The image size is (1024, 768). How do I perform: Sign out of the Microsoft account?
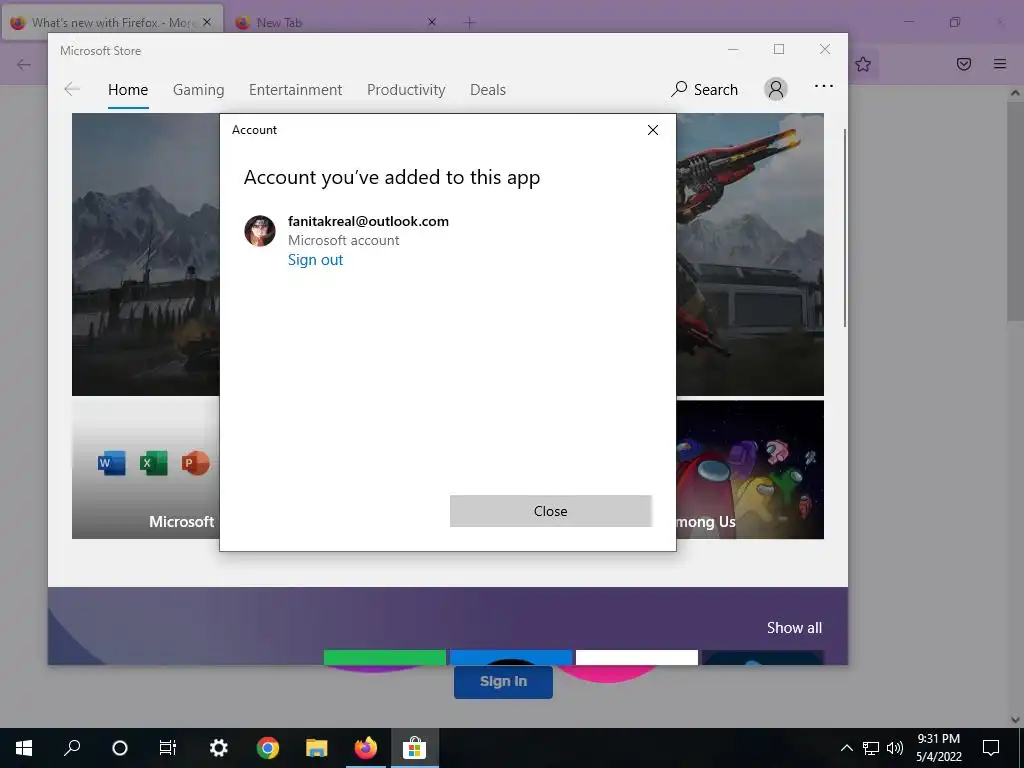315,260
